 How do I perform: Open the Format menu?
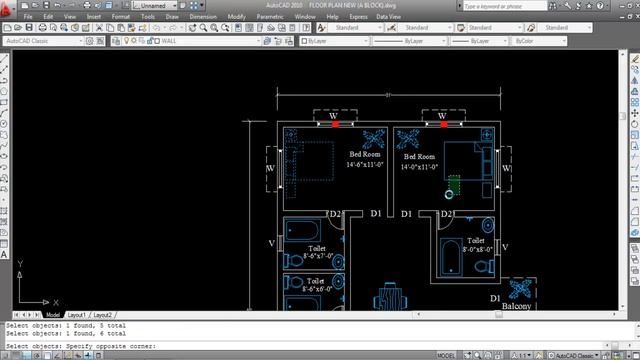click(121, 17)
